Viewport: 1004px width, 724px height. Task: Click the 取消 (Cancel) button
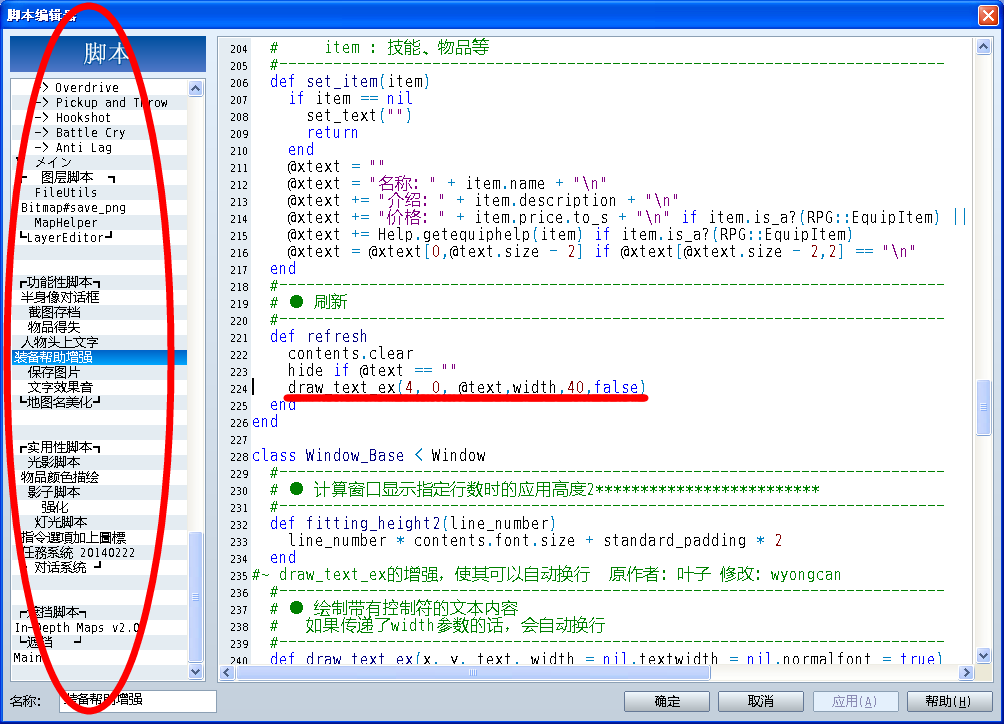click(761, 702)
